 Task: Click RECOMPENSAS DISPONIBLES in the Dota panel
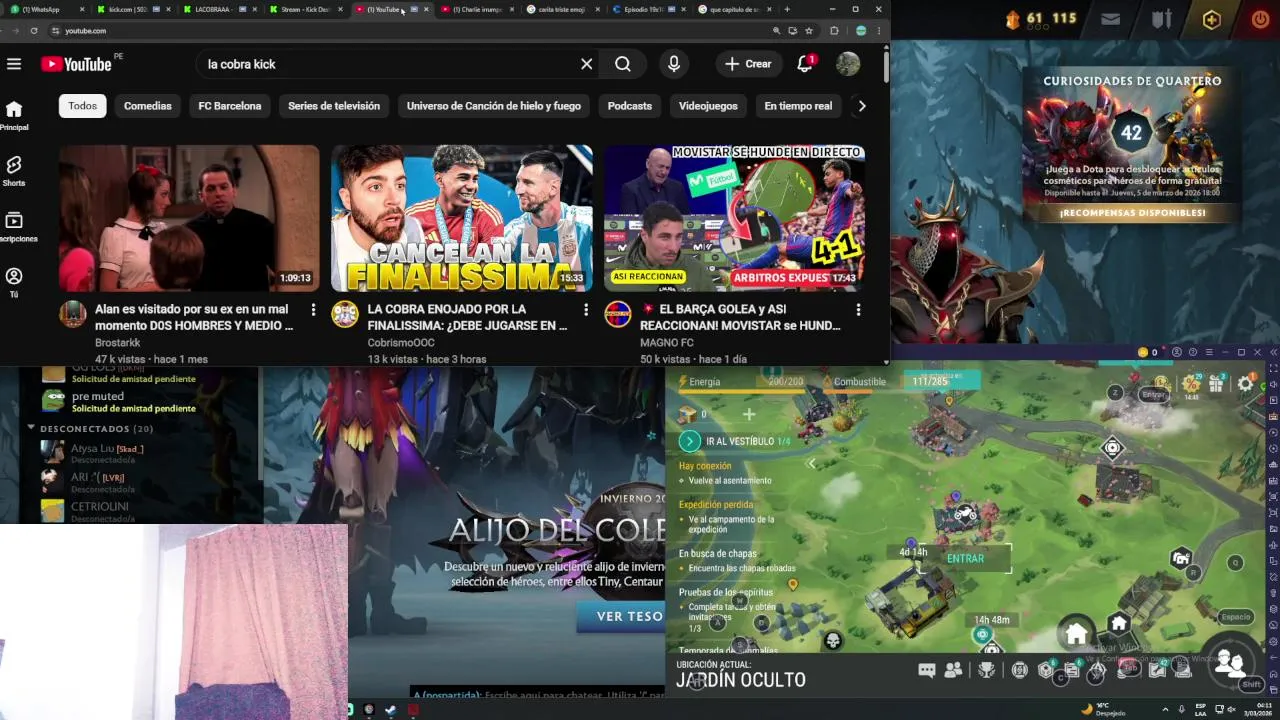pyautogui.click(x=1133, y=213)
